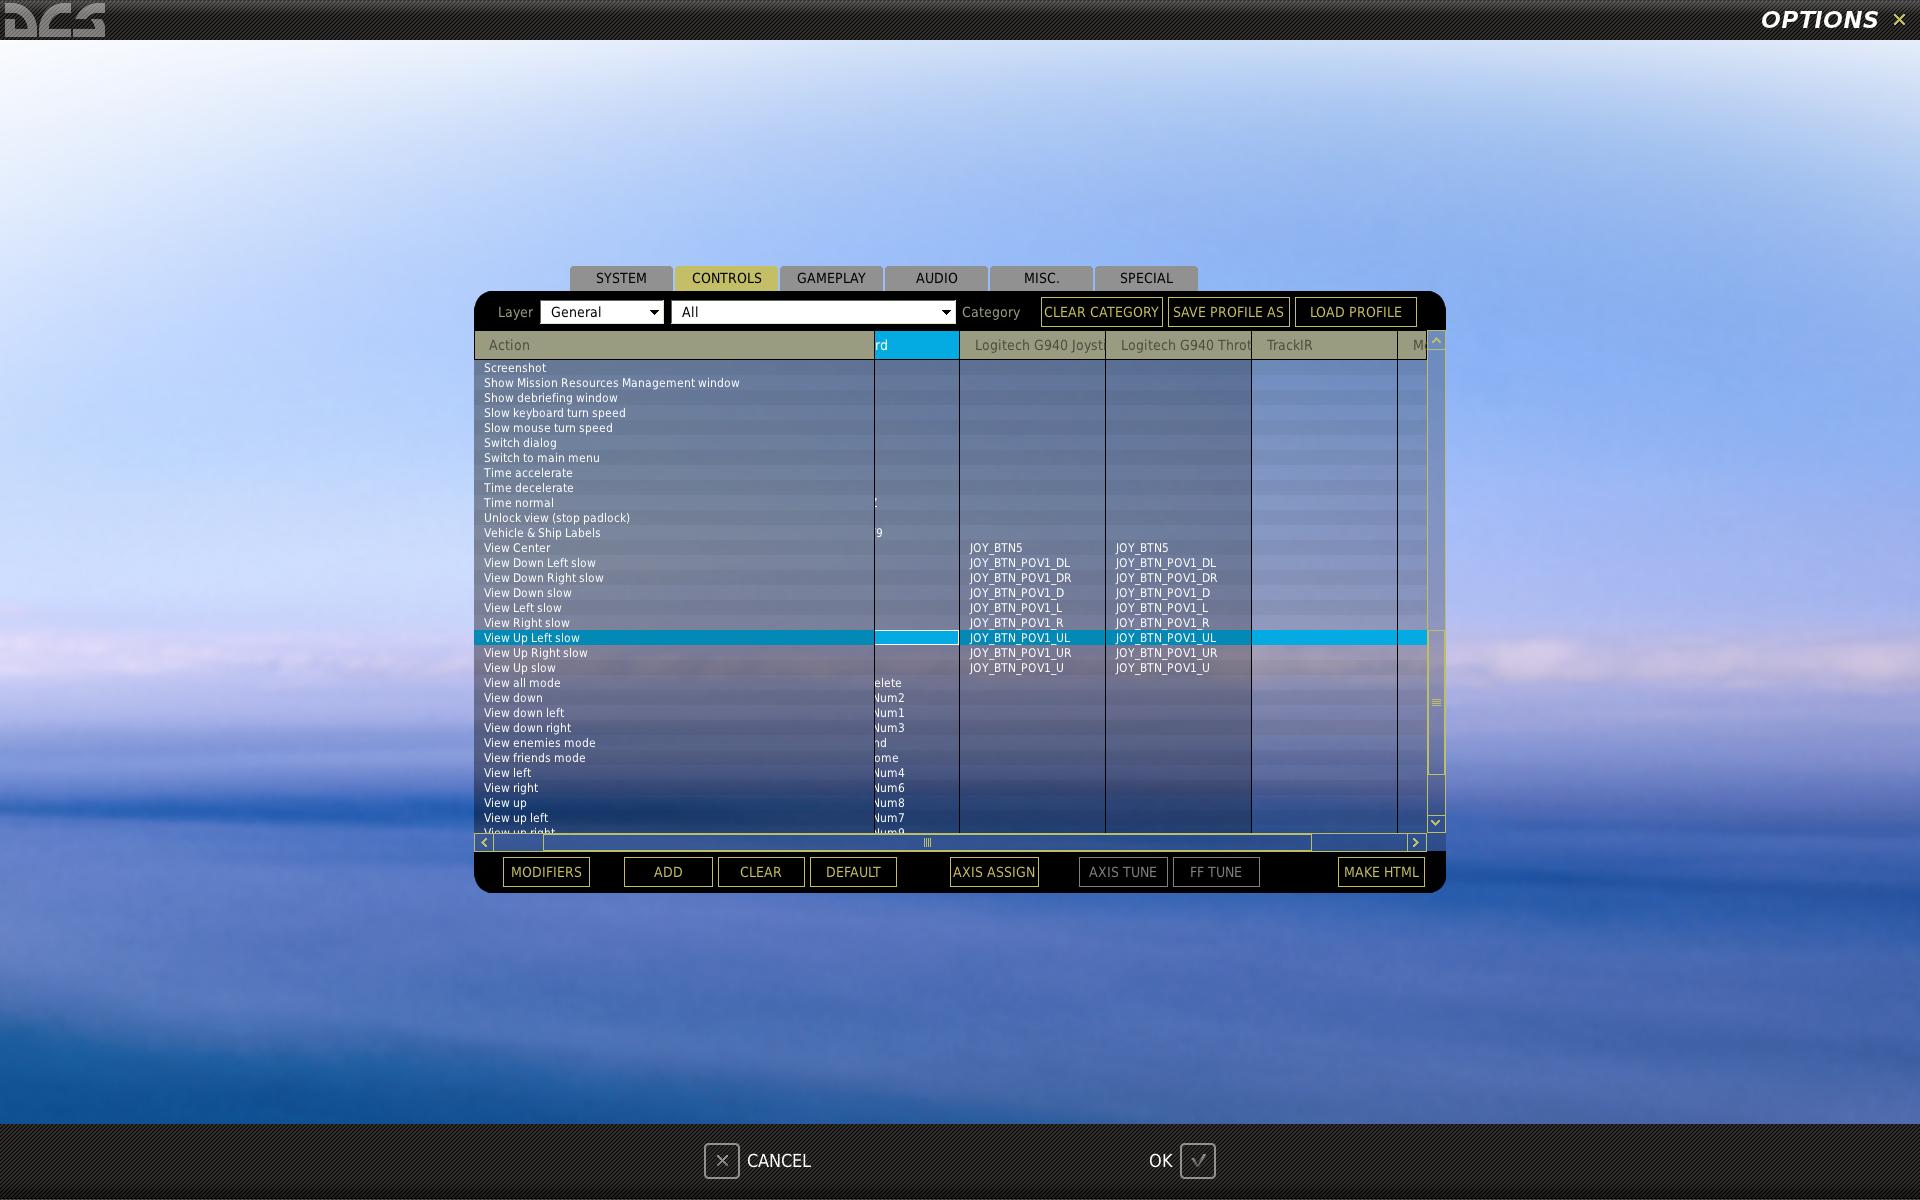Click the horizontal scrollbar thumb

[927, 843]
